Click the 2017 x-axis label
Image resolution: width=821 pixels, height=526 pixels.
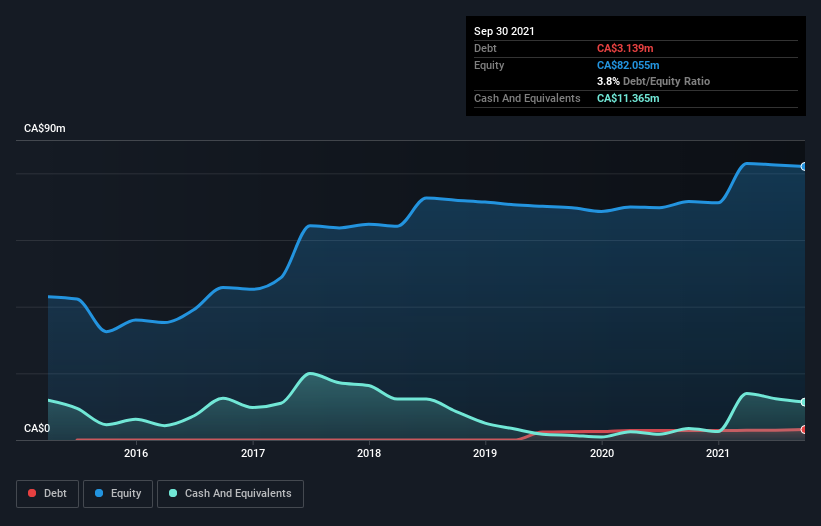click(x=253, y=453)
